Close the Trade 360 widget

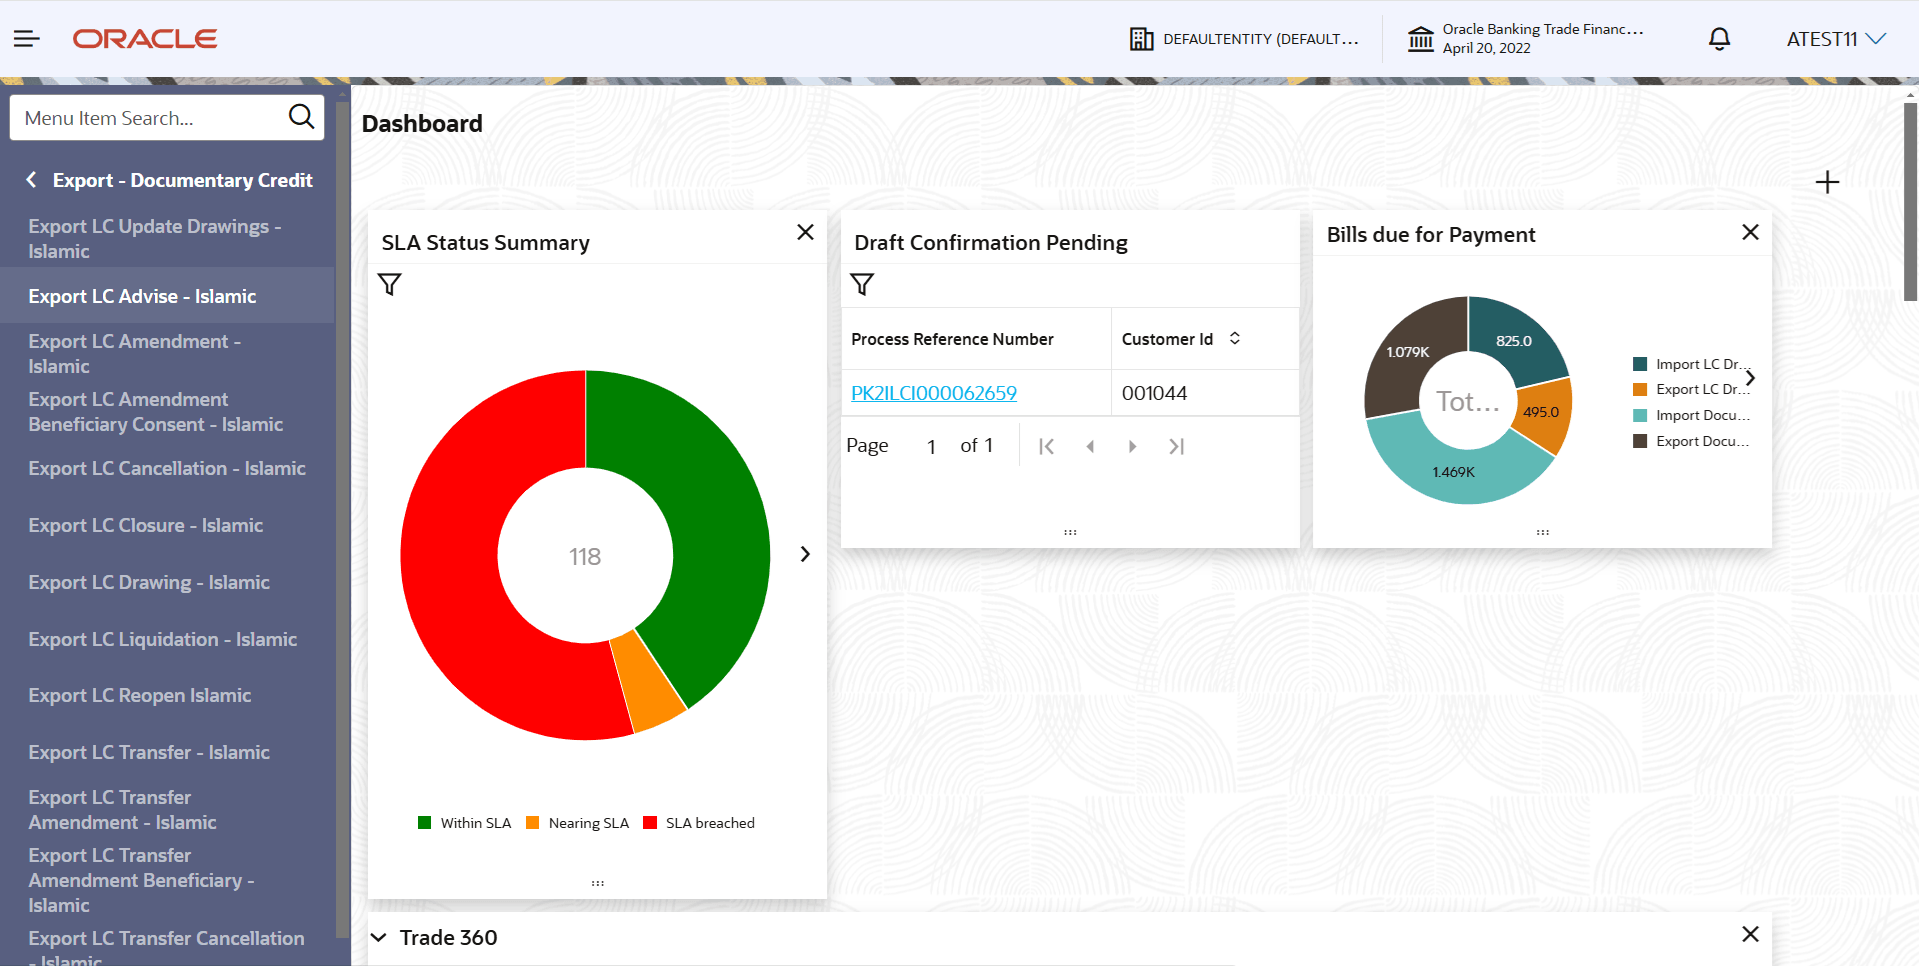(x=1750, y=934)
